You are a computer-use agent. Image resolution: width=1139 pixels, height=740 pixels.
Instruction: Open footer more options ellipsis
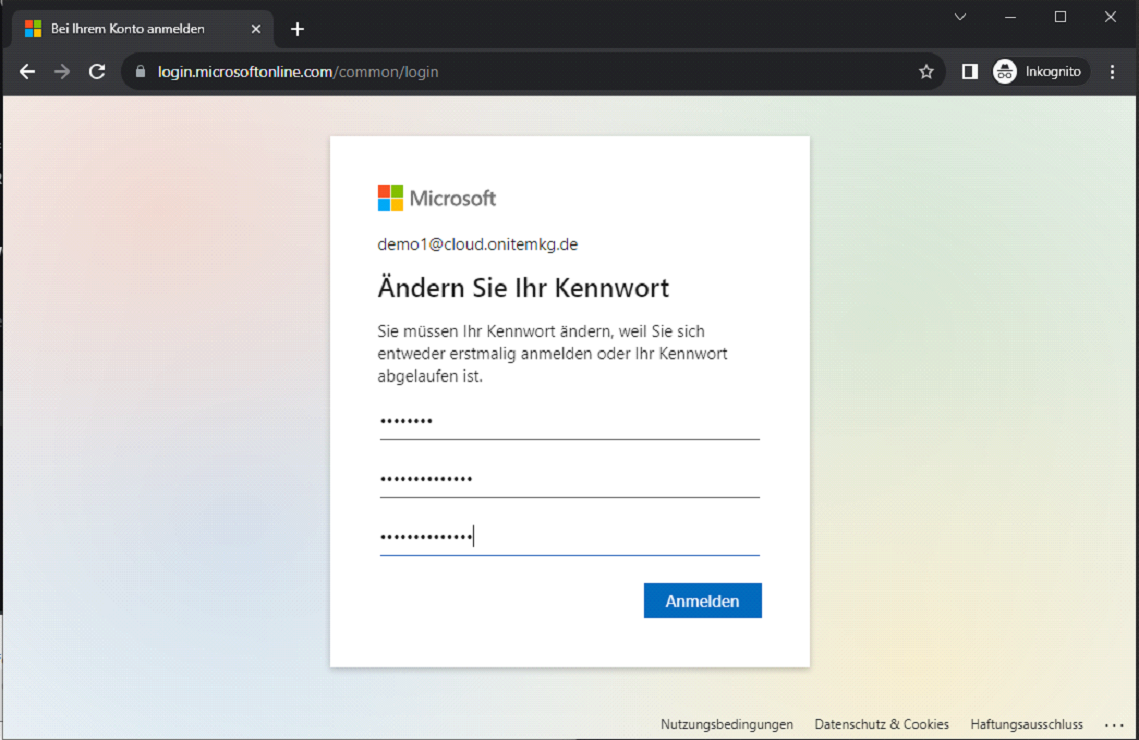click(1114, 725)
